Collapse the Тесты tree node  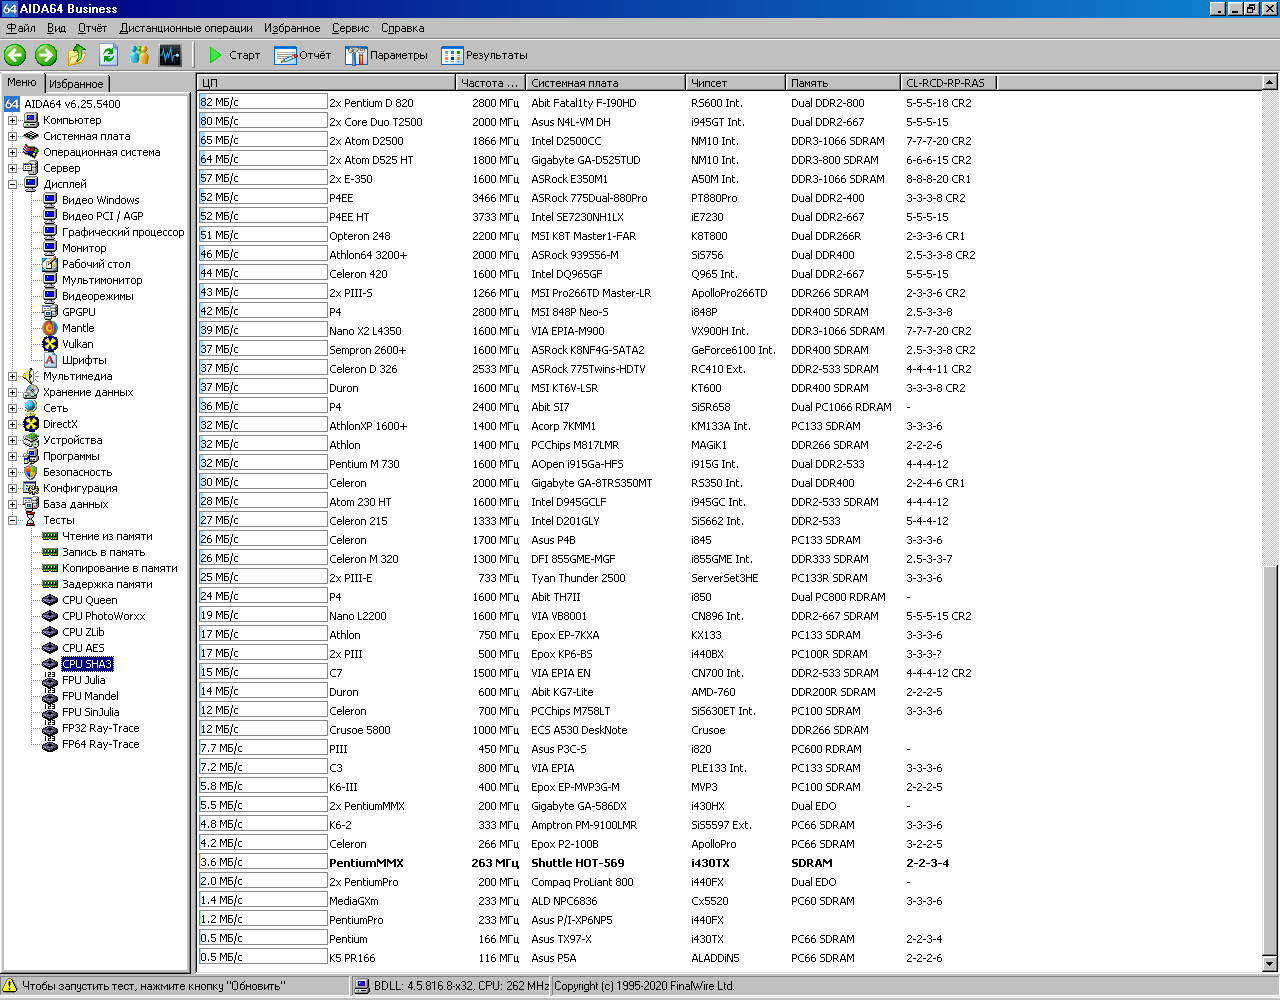[13, 520]
